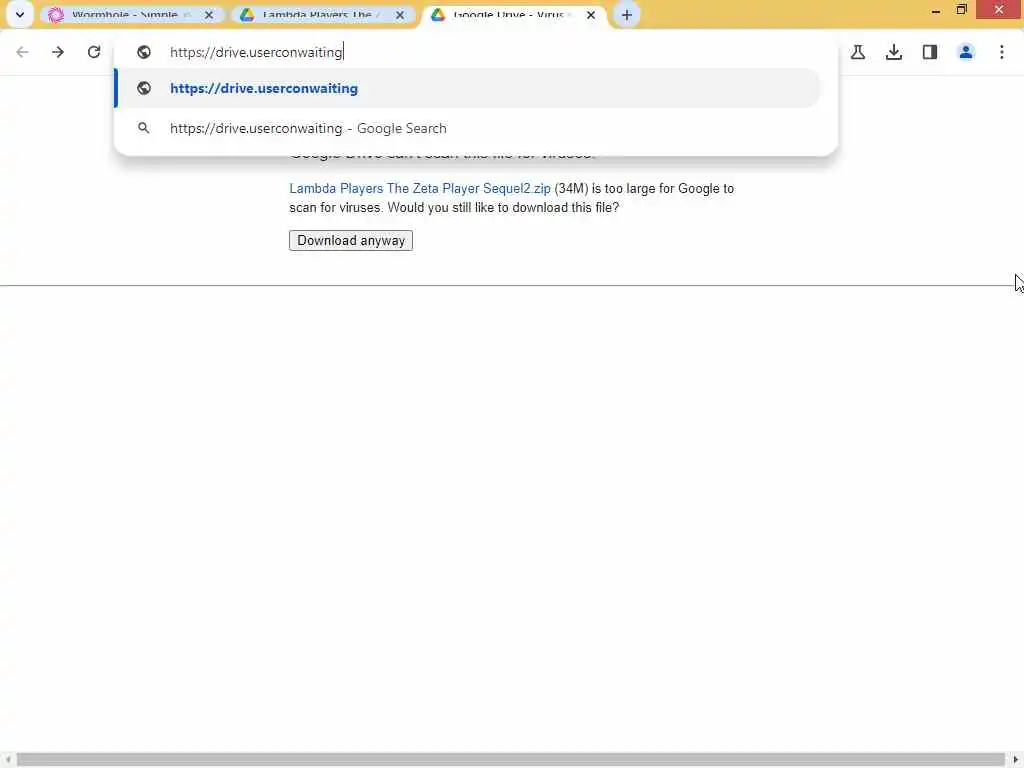Switch to the Wormhole tab
Viewport: 1024px width, 768px height.
coord(131,14)
